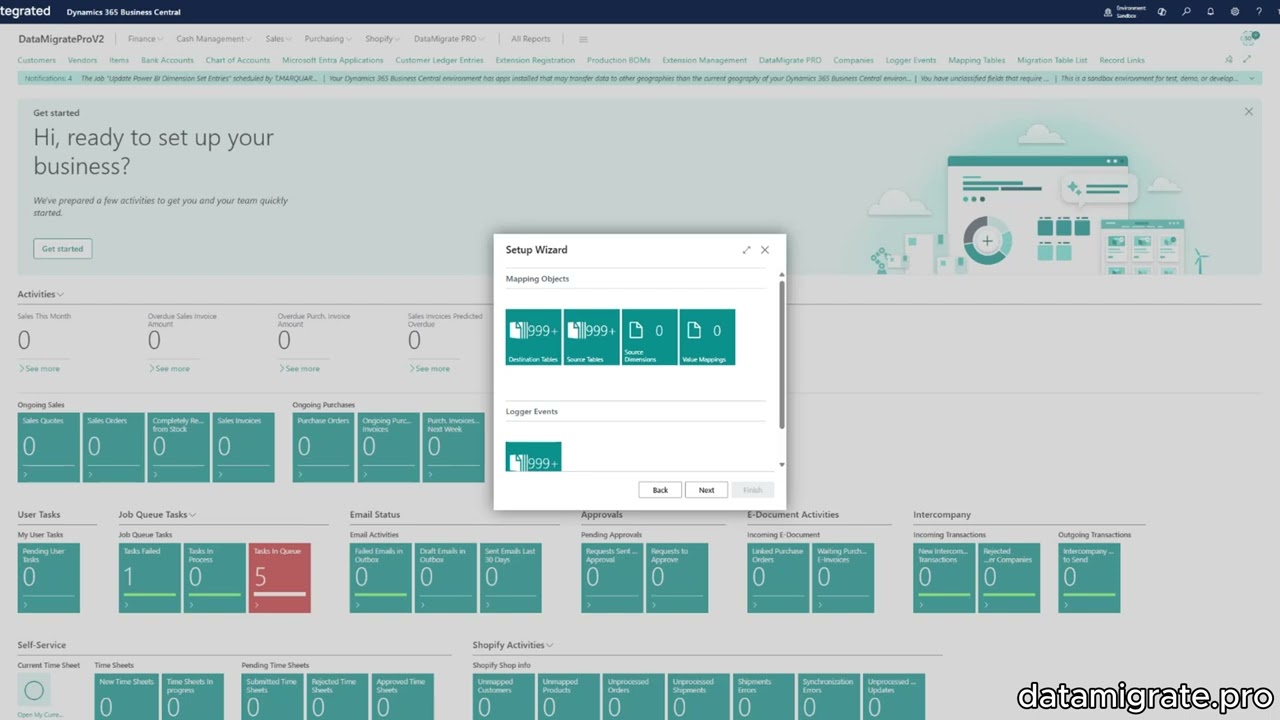Open the hamburger menu after All Reports
This screenshot has height=720, width=1280.
(x=583, y=39)
